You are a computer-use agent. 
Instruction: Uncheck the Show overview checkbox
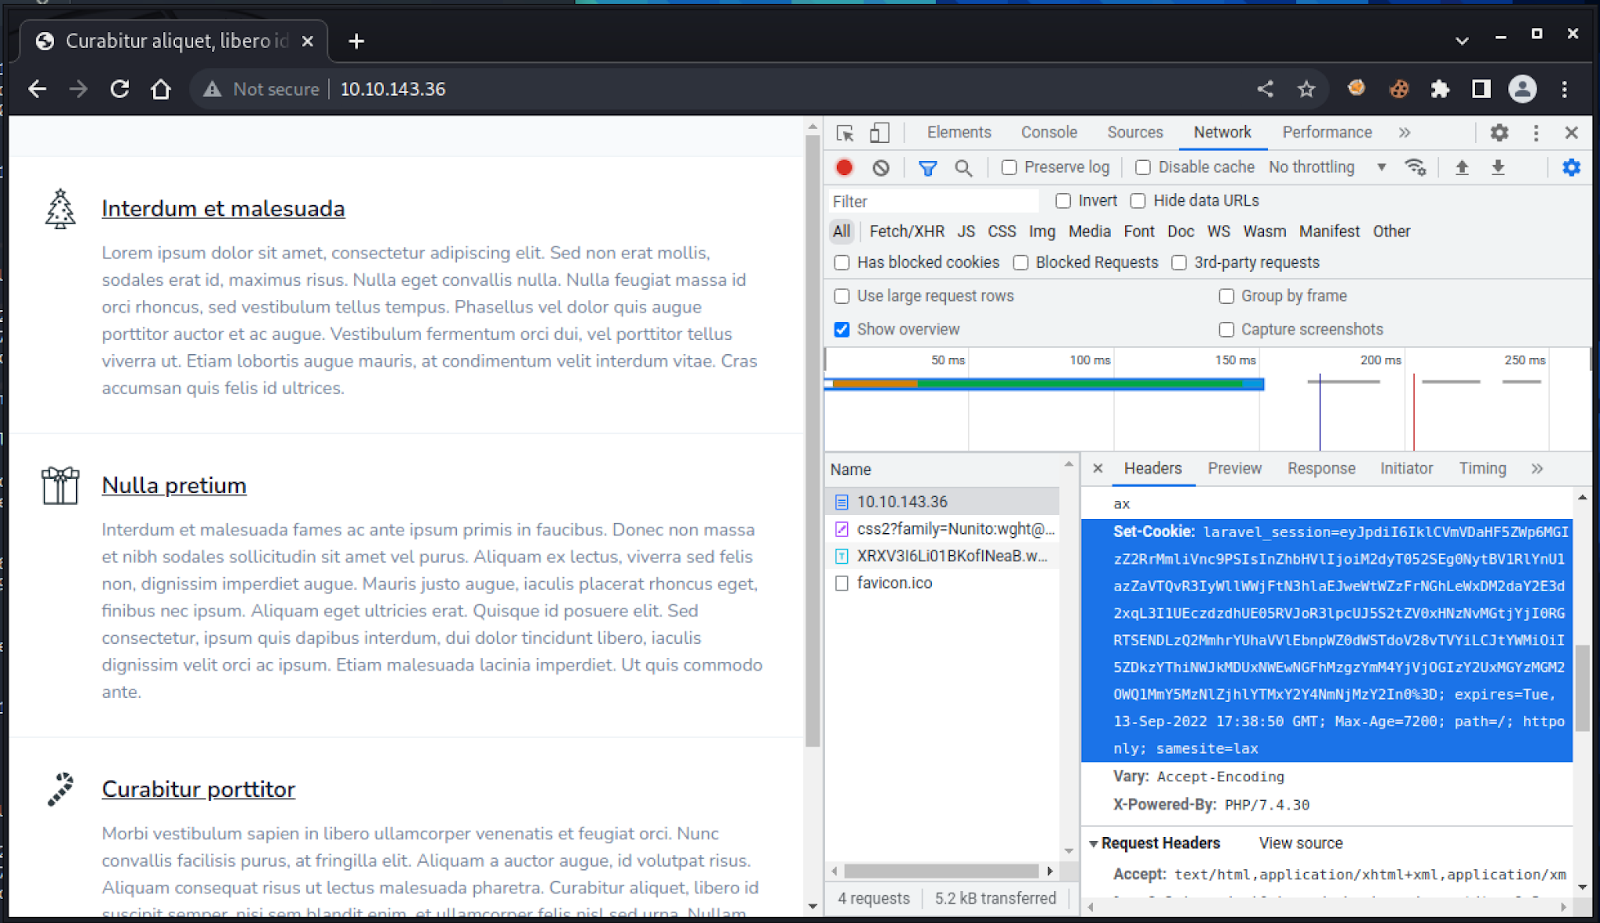[x=842, y=330]
